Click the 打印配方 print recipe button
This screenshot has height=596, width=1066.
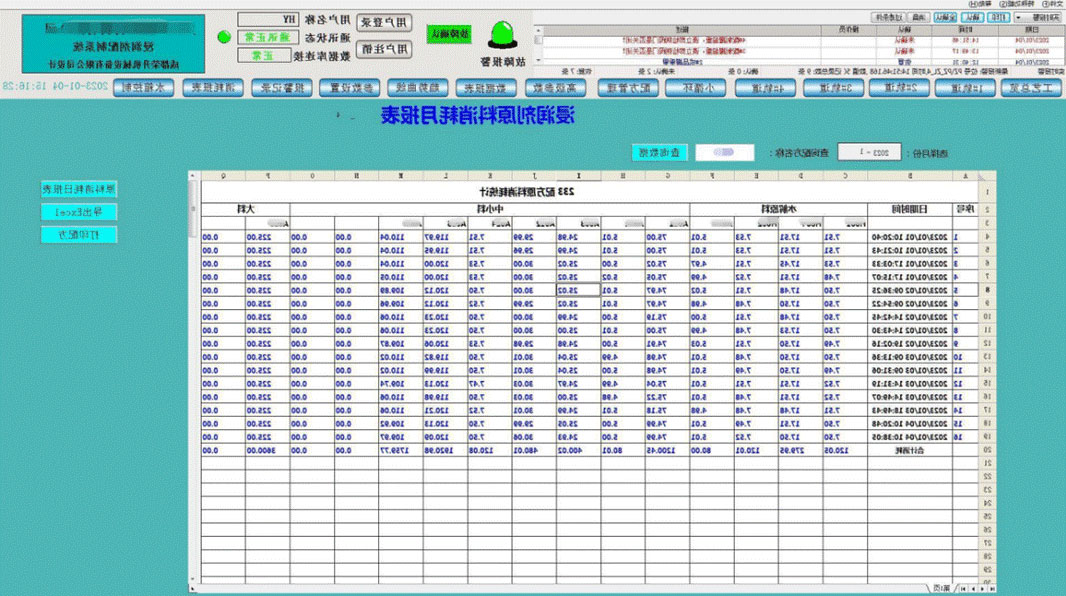tap(78, 234)
